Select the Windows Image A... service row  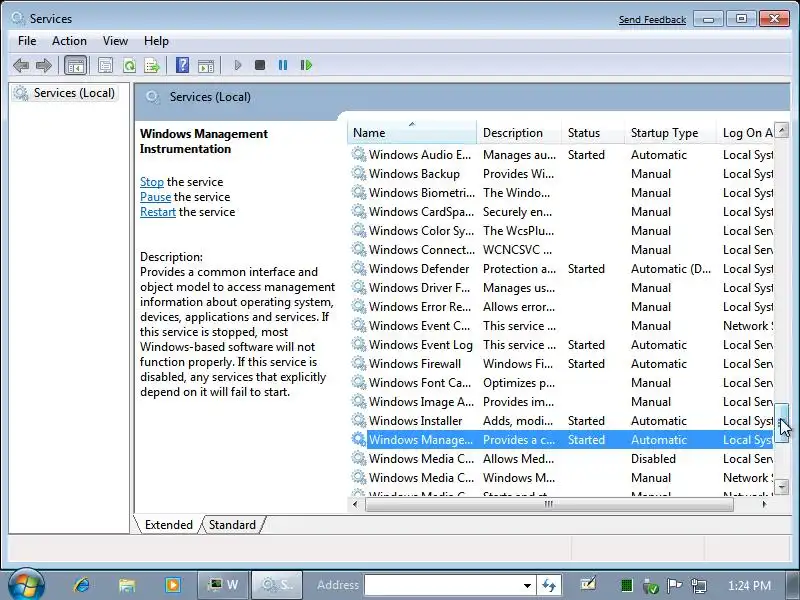561,402
